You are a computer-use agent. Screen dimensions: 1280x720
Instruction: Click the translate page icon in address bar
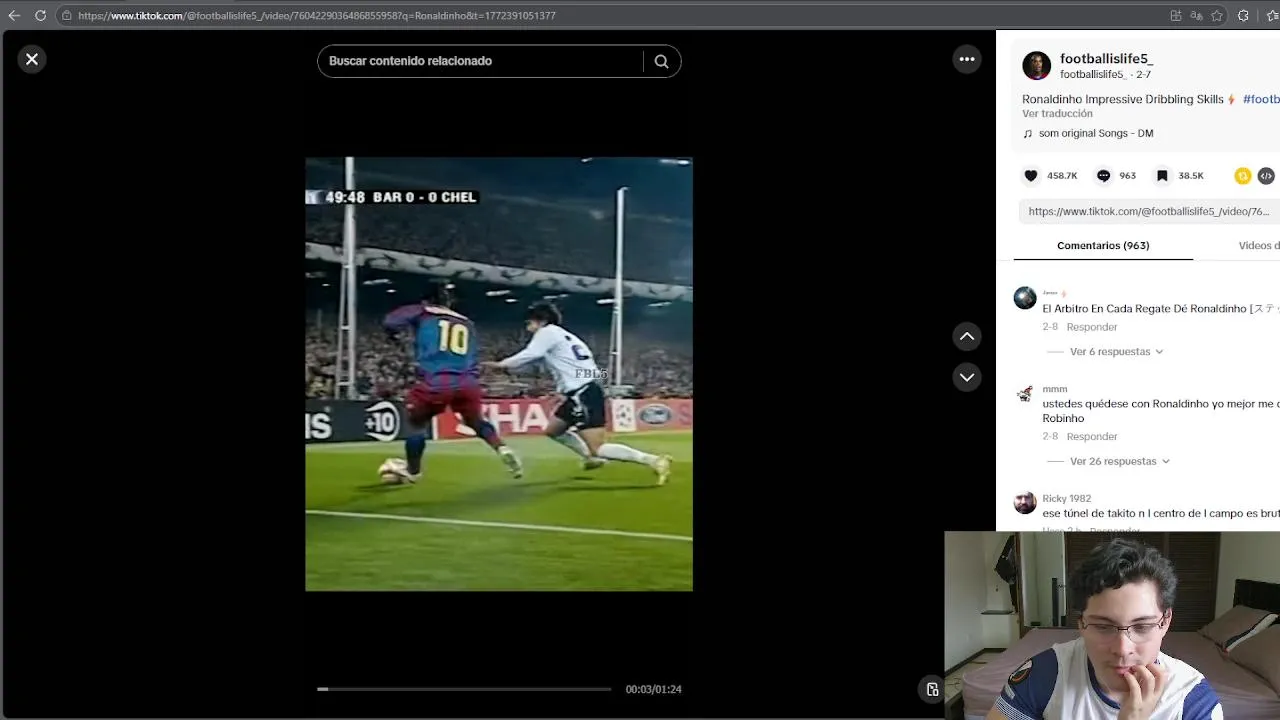pos(1197,15)
